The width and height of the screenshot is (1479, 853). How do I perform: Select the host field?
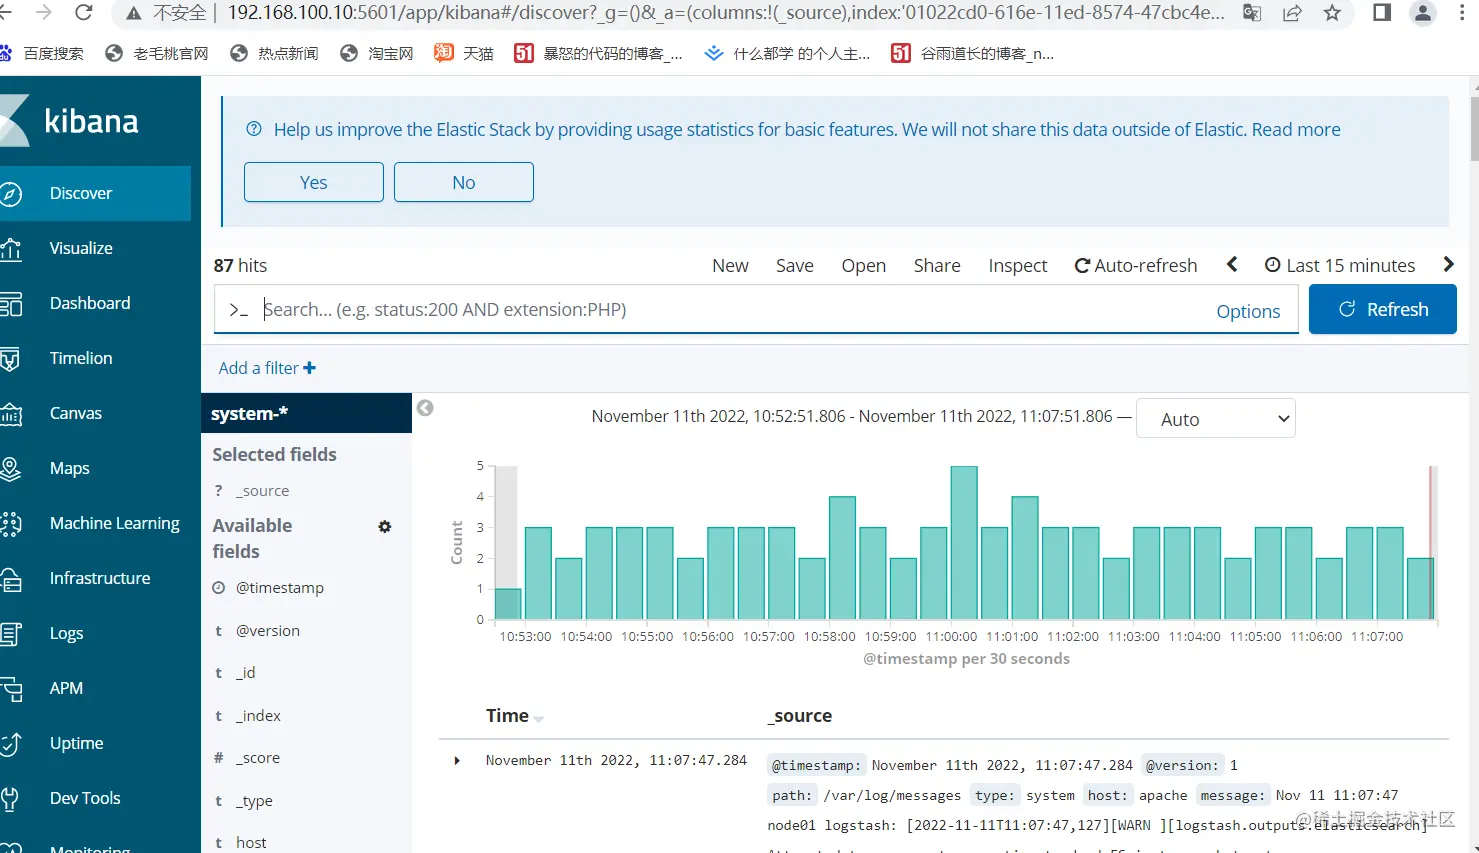[251, 843]
